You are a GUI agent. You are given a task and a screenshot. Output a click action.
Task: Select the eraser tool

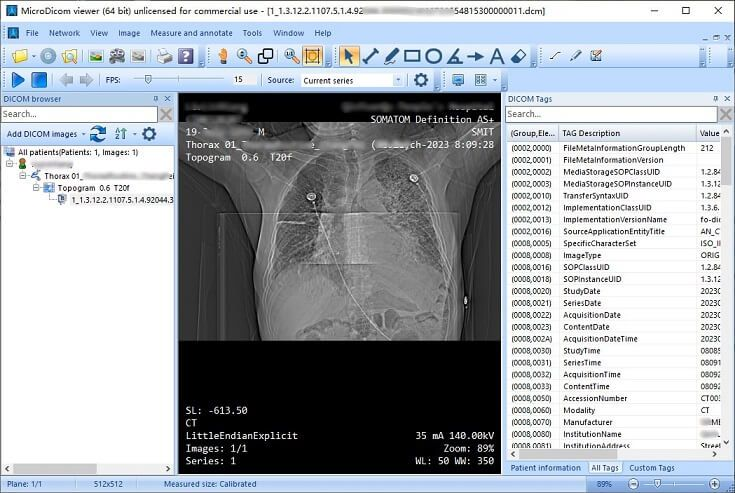point(518,56)
